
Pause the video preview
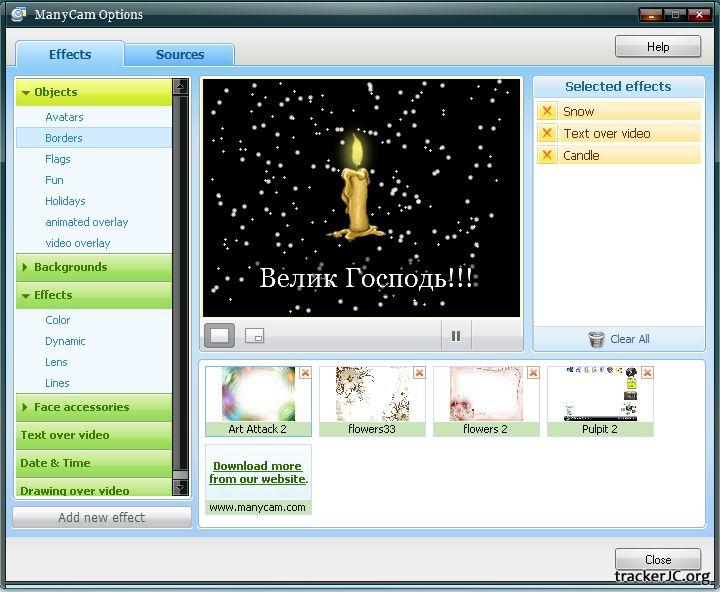pos(456,336)
